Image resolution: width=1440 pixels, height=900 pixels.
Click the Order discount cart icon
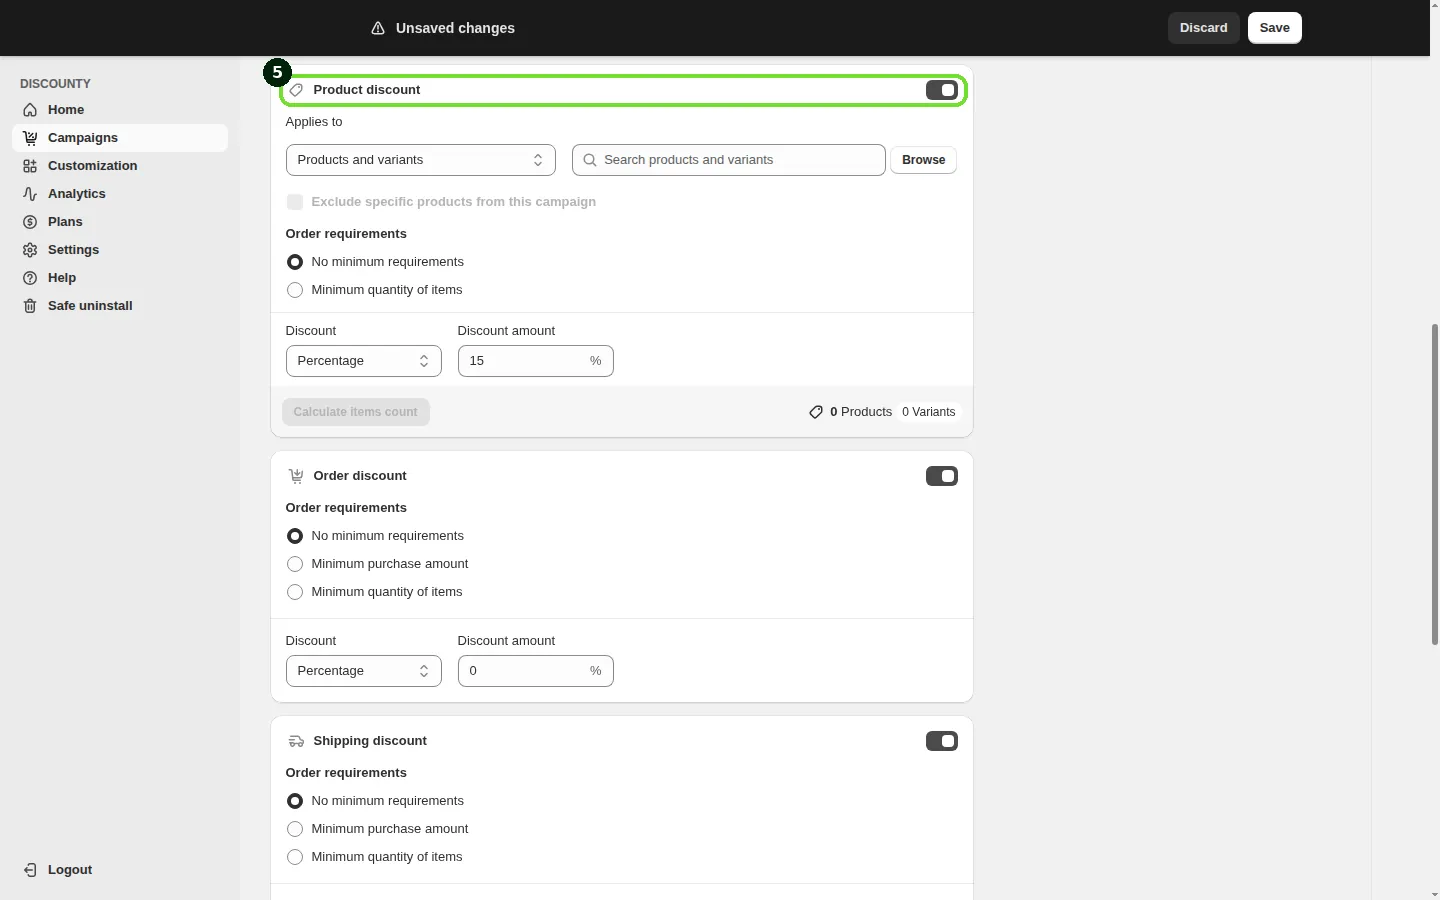[x=296, y=476]
